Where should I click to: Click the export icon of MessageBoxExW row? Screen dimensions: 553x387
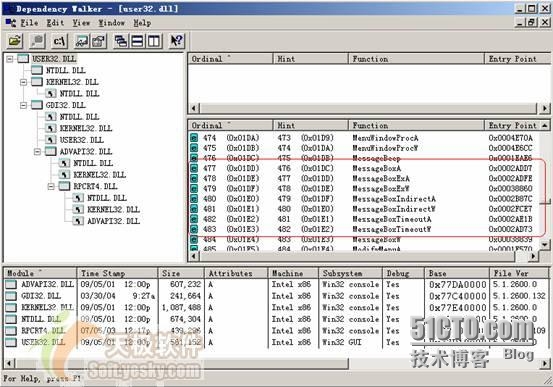194,189
